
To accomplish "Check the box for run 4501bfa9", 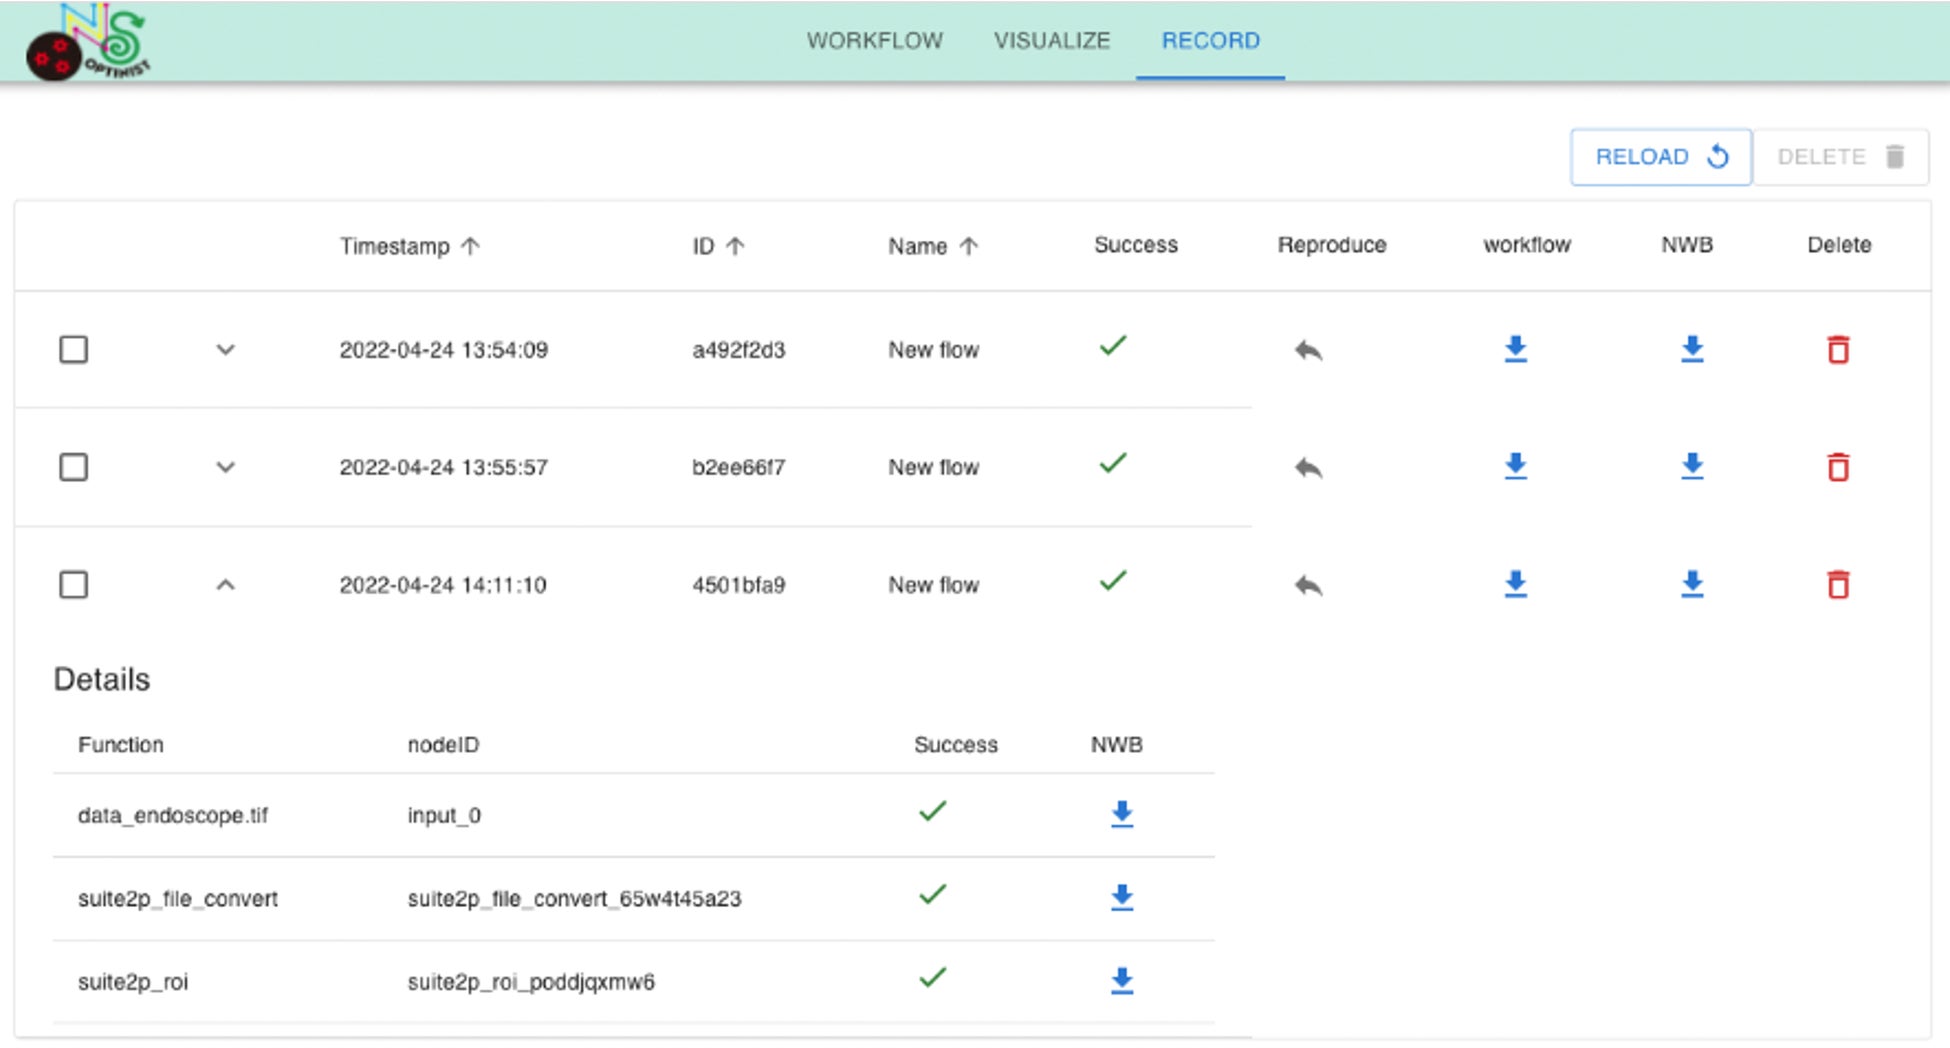I will click(x=74, y=584).
